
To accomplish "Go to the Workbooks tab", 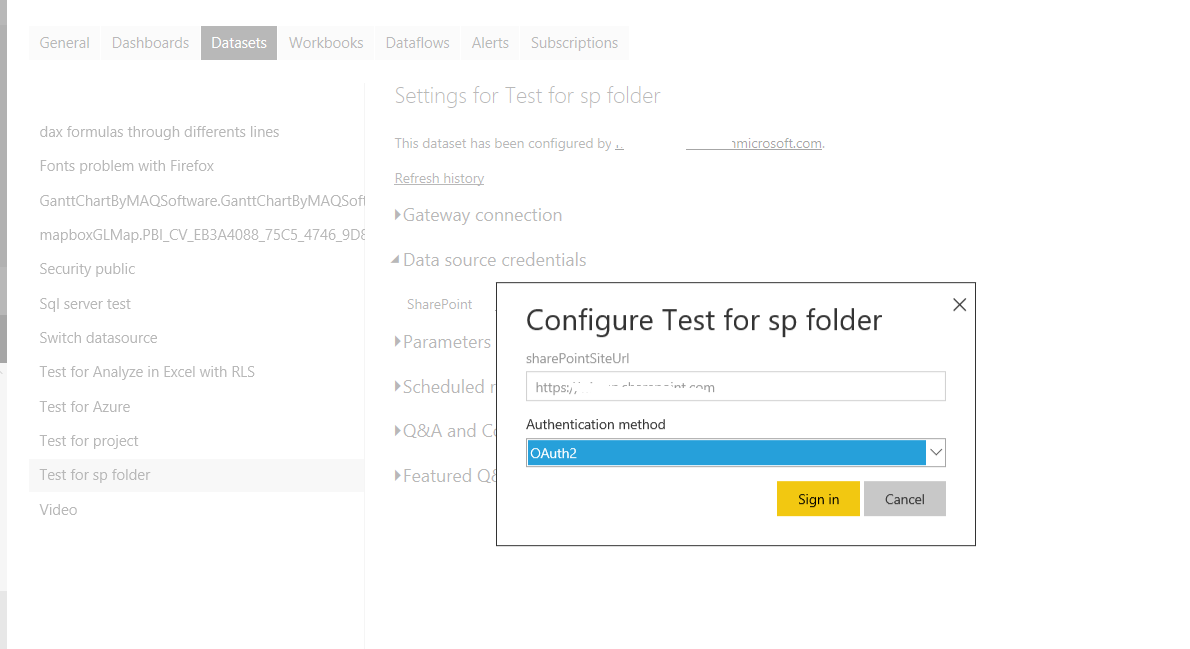I will click(x=326, y=43).
